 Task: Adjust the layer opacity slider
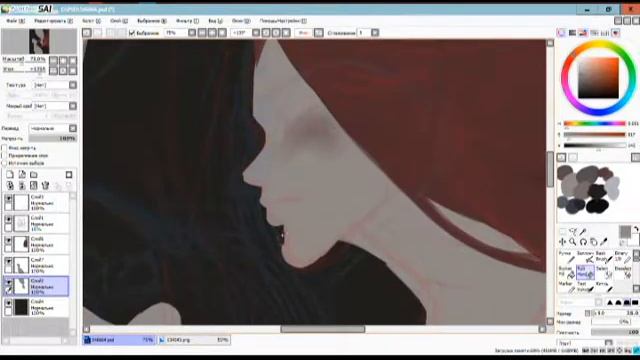tap(52, 138)
